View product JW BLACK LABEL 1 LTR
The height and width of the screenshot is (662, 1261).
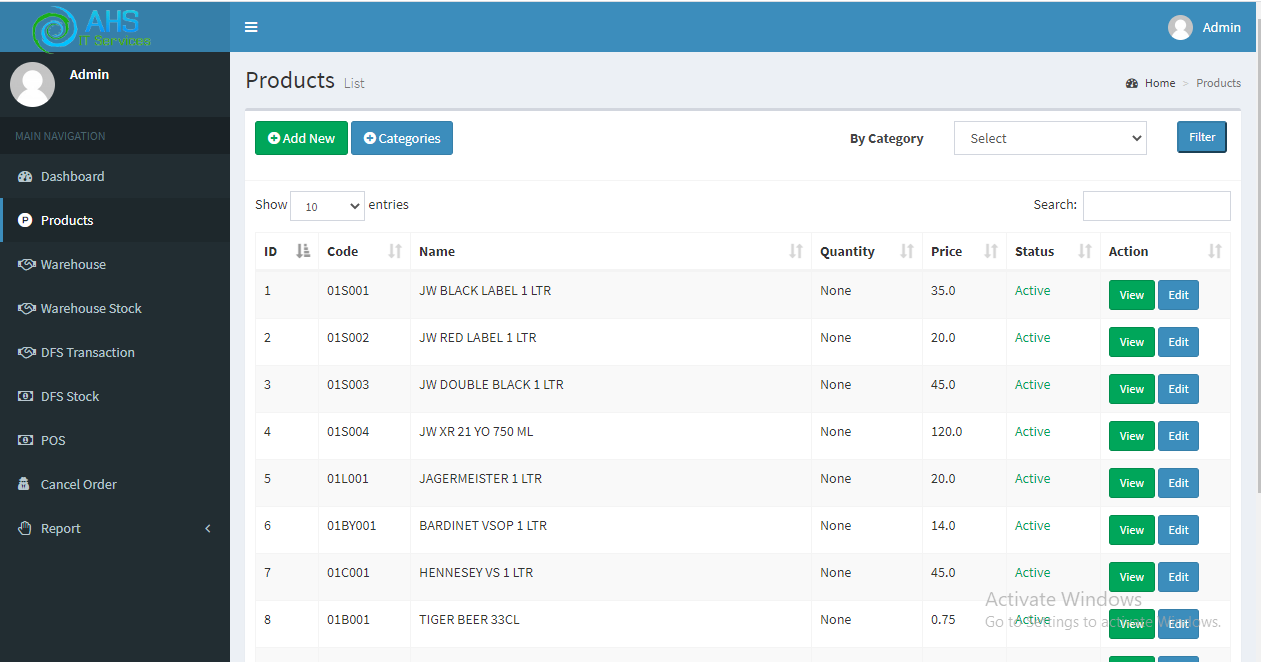[x=1132, y=295]
